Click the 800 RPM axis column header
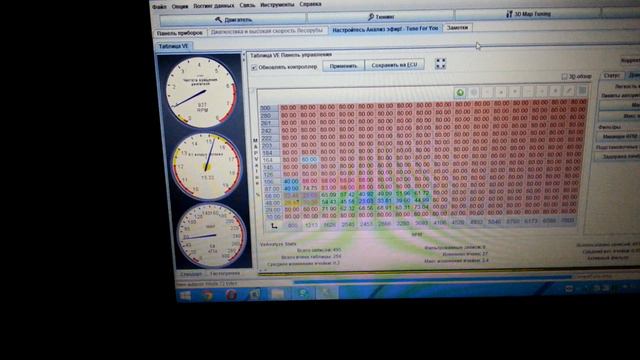Image resolution: width=640 pixels, height=360 pixels. coord(292,225)
